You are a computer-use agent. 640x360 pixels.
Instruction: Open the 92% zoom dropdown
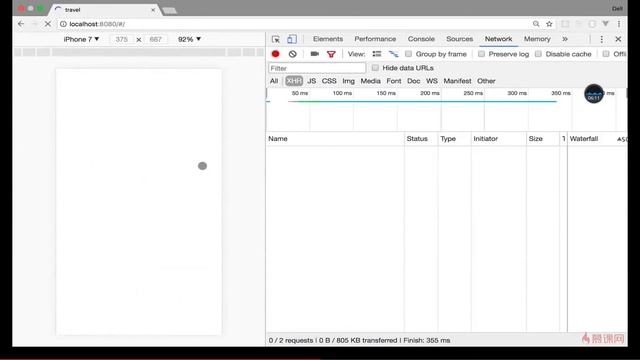coord(189,39)
